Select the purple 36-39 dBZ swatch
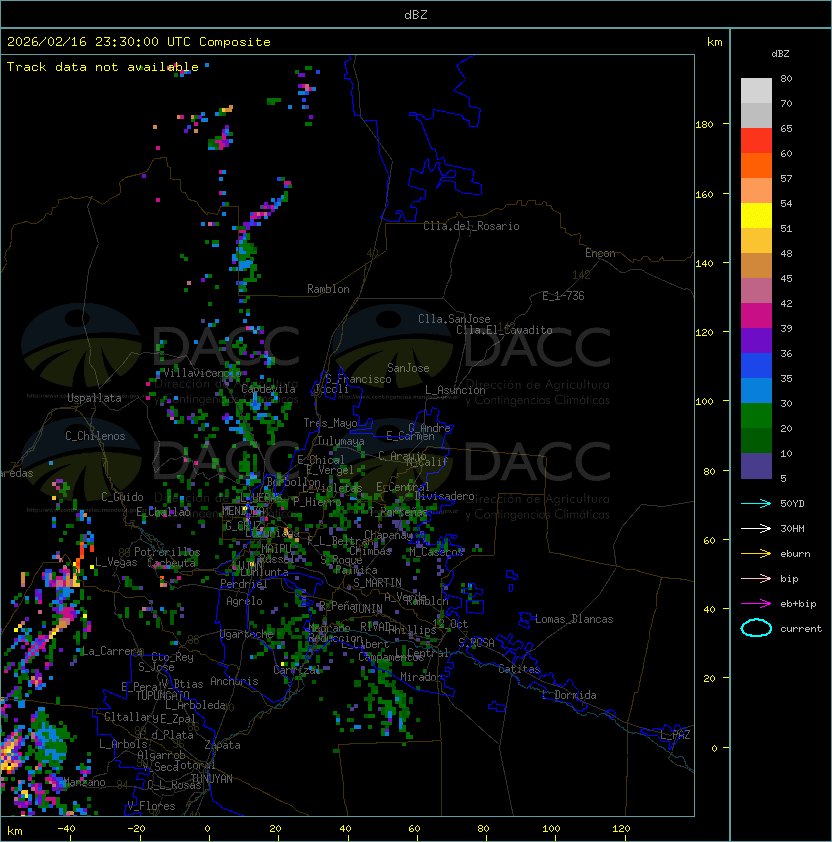The width and height of the screenshot is (832, 842). point(756,340)
